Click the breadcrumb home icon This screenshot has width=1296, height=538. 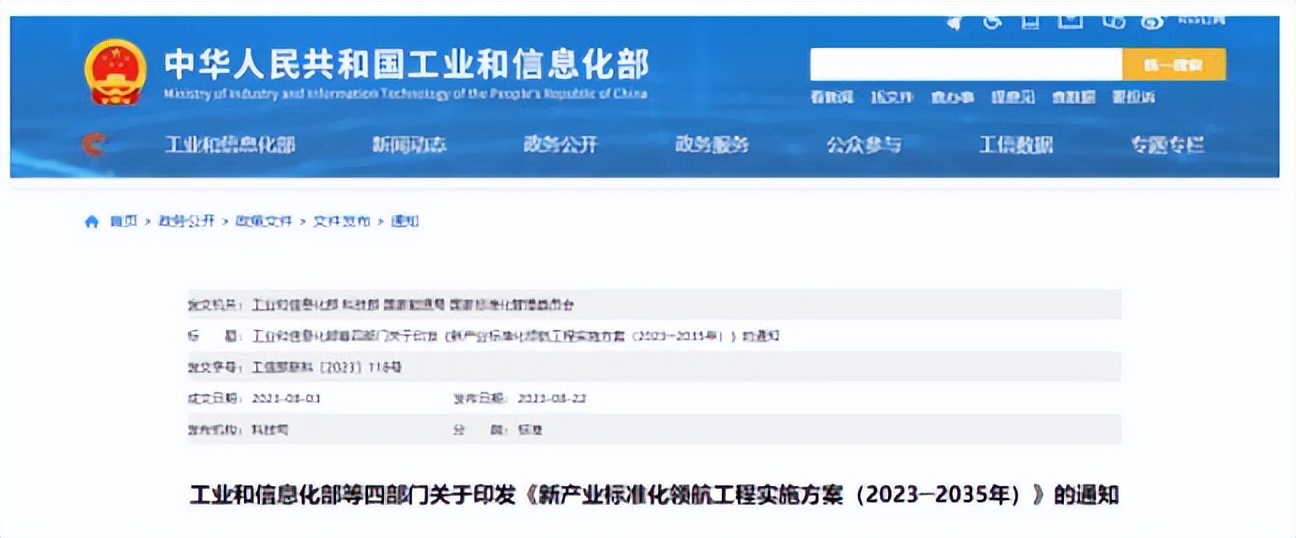pyautogui.click(x=92, y=221)
